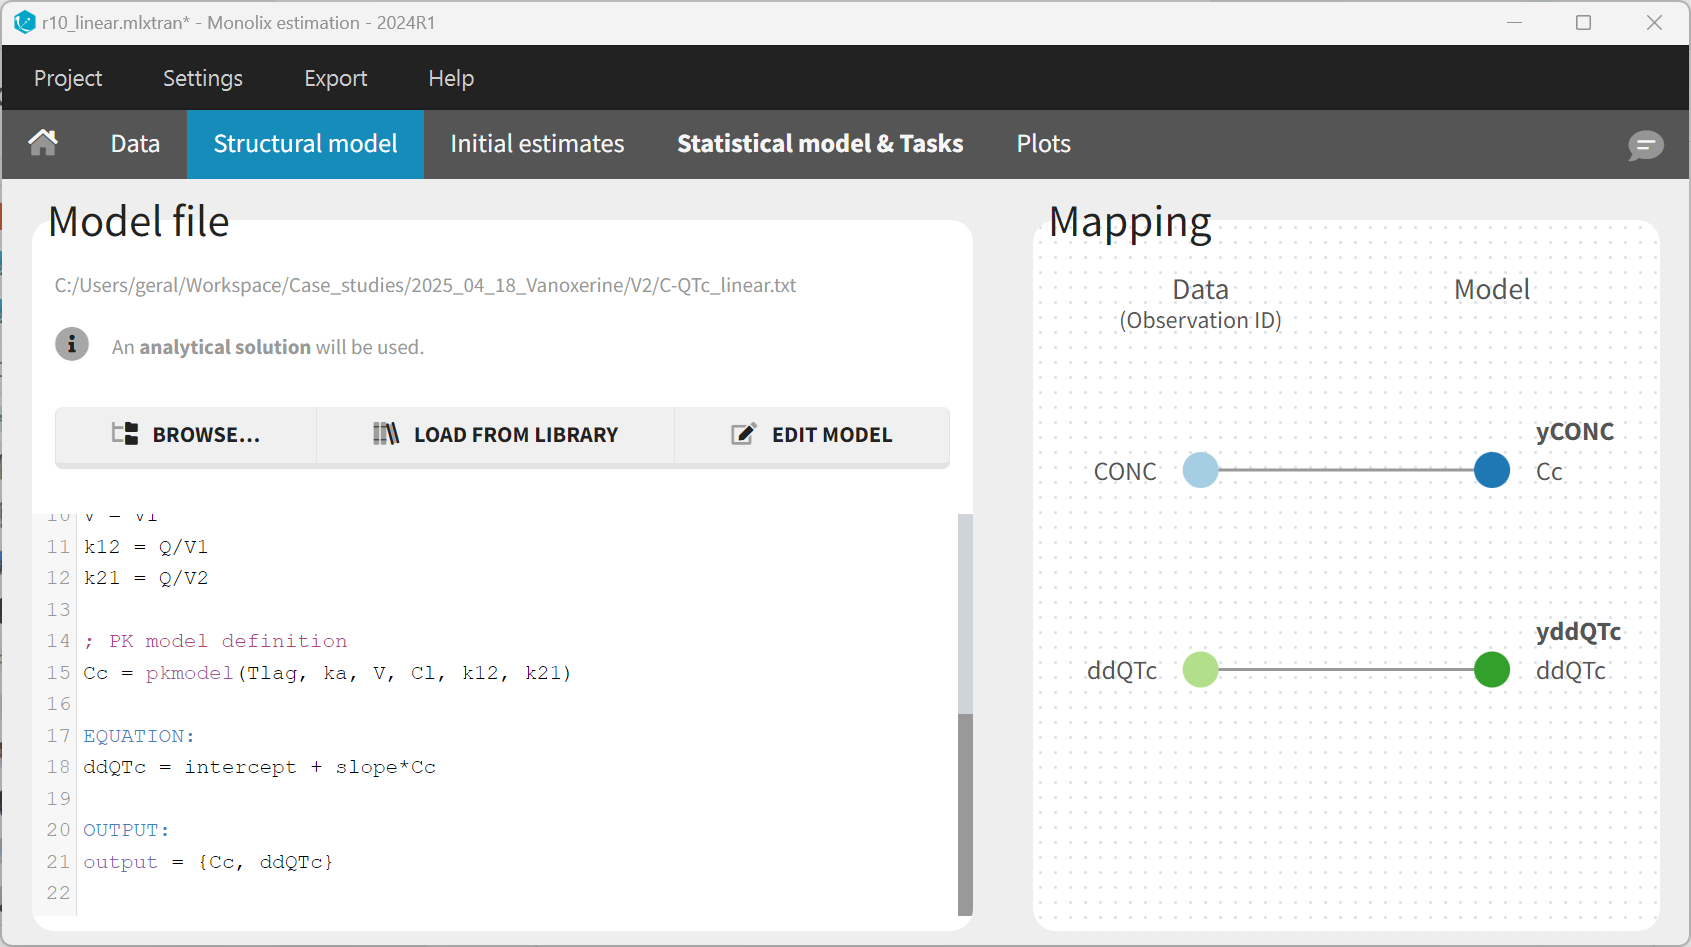Click the analytical solution info icon
Viewport: 1691px width, 947px height.
coord(72,345)
